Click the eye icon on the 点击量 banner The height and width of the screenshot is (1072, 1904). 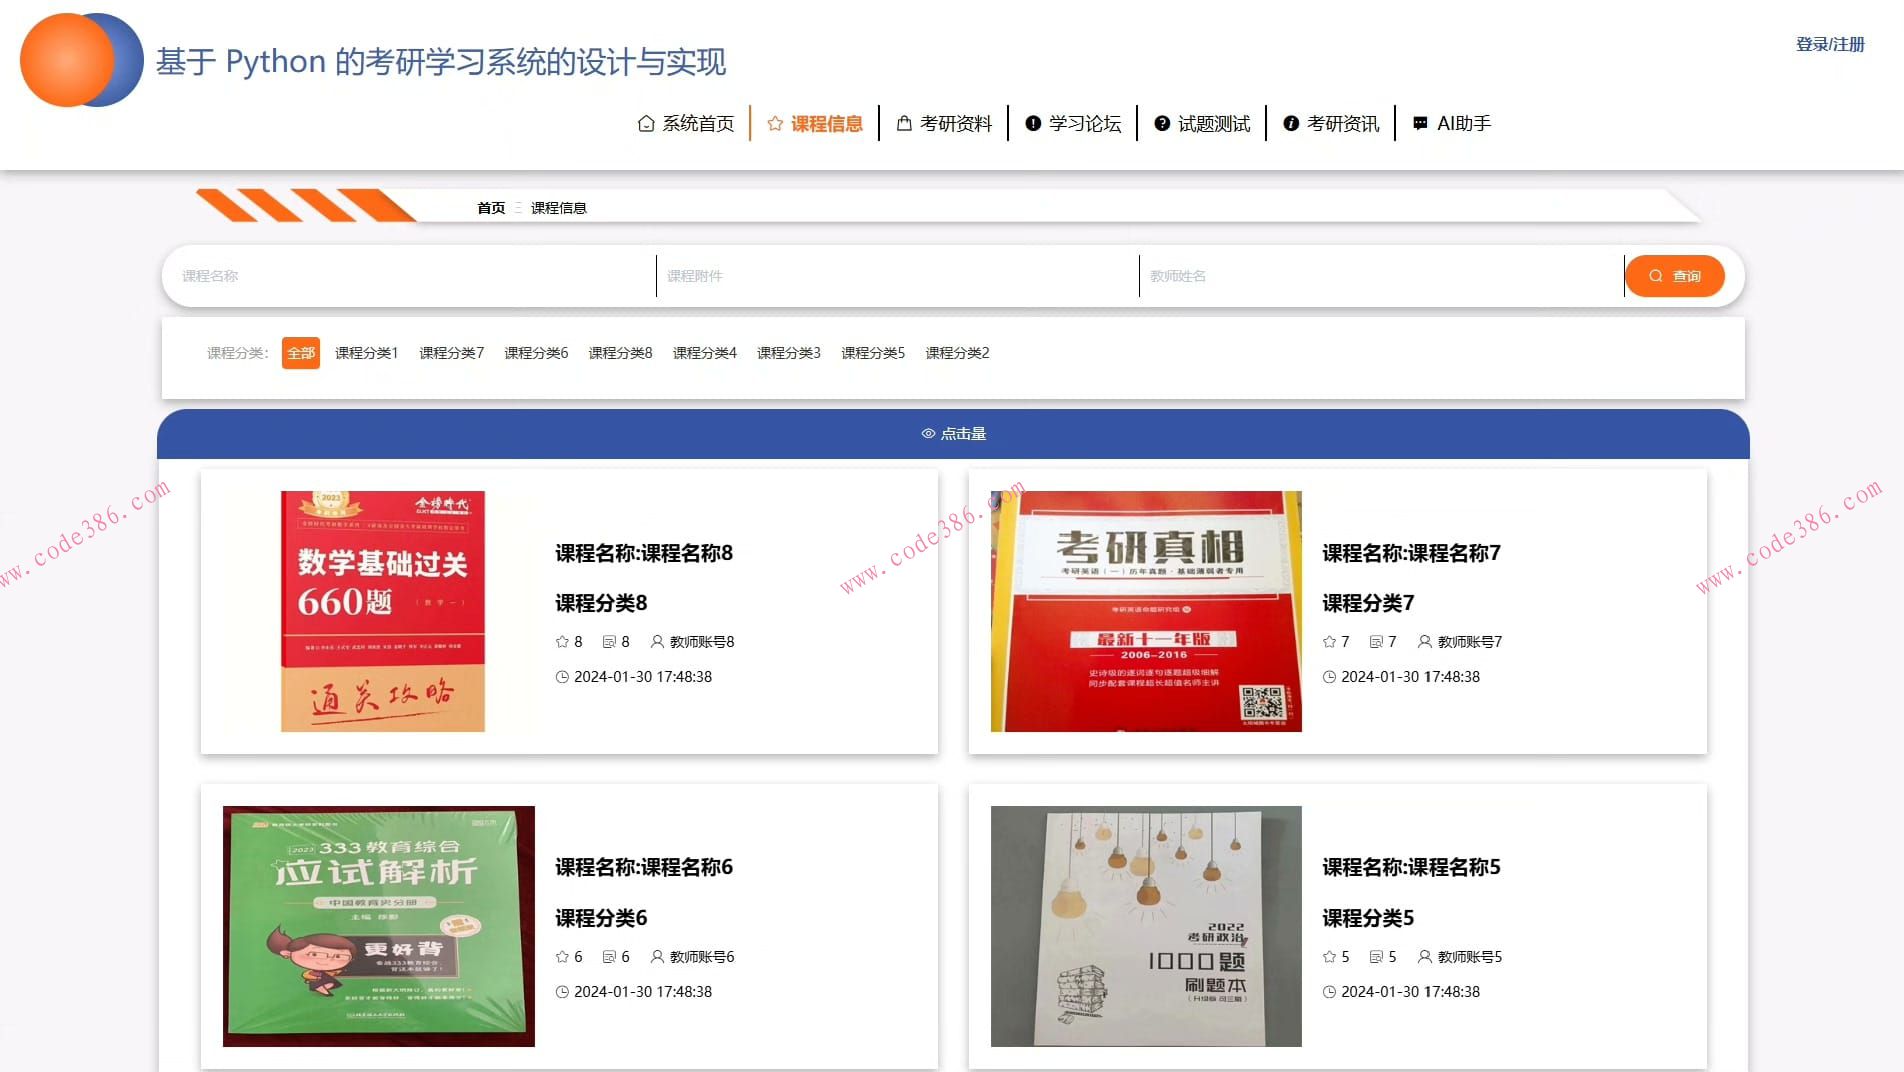(x=927, y=434)
